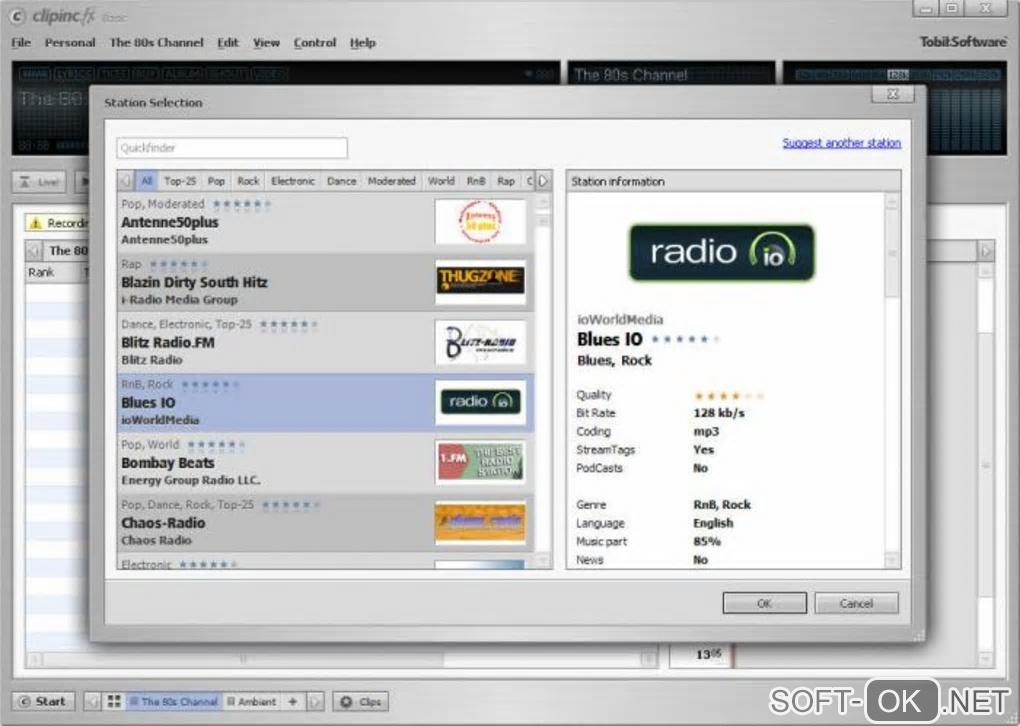
Task: Click the bottom channel tabs left arrow
Action: pyautogui.click(x=92, y=701)
